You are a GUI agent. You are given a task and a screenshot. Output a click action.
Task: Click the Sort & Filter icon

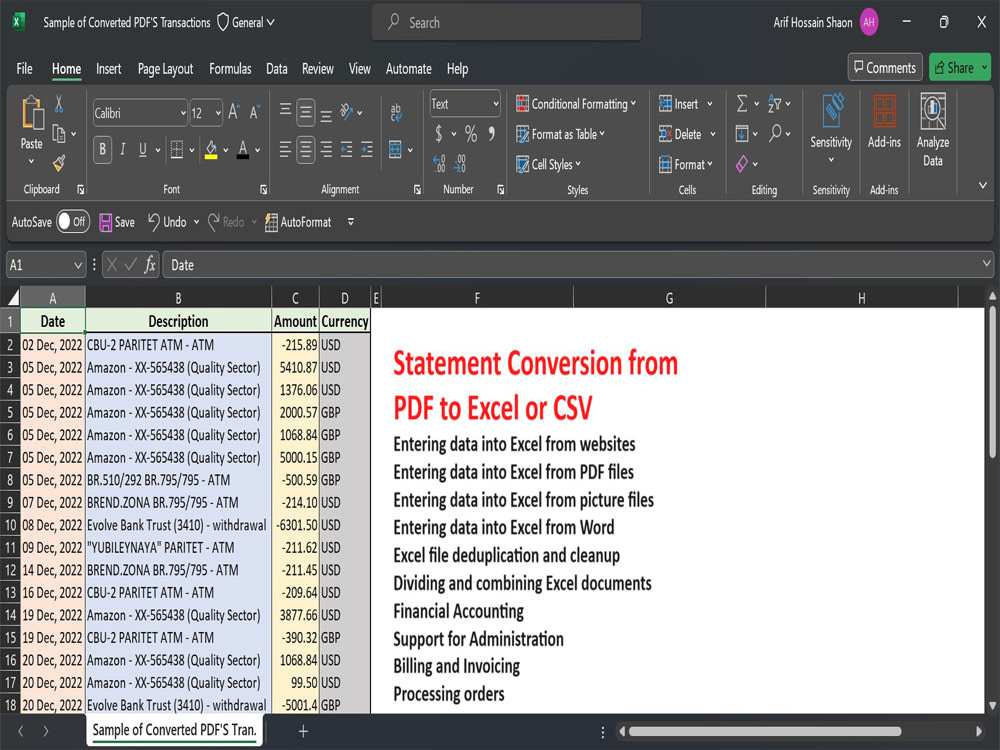[x=774, y=103]
